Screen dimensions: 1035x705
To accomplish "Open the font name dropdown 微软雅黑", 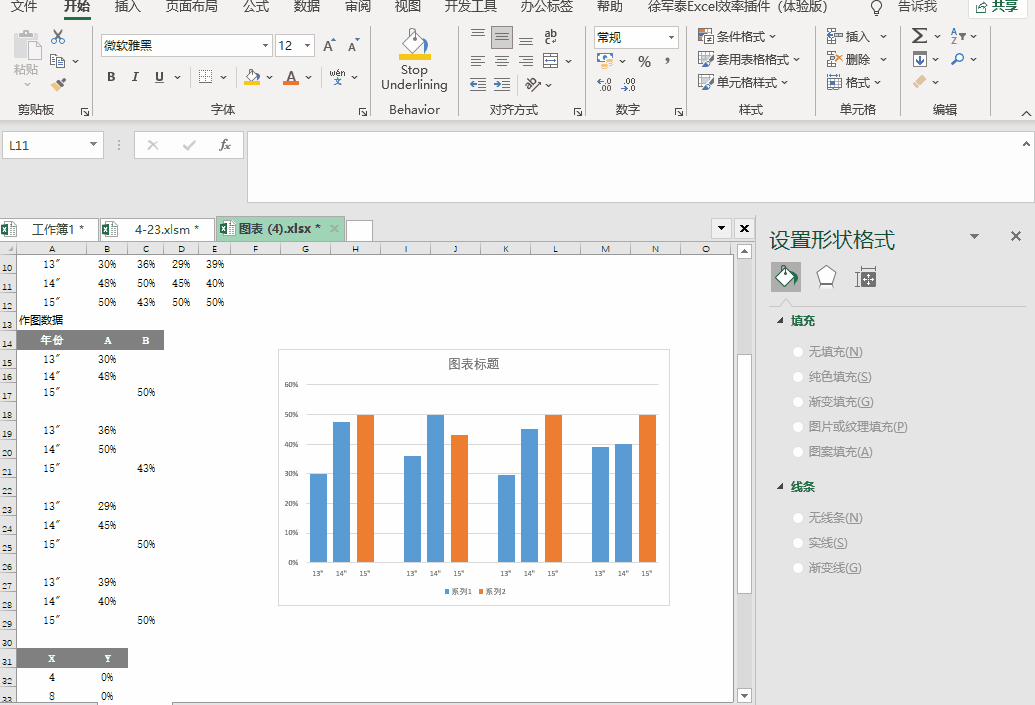I will pos(265,46).
